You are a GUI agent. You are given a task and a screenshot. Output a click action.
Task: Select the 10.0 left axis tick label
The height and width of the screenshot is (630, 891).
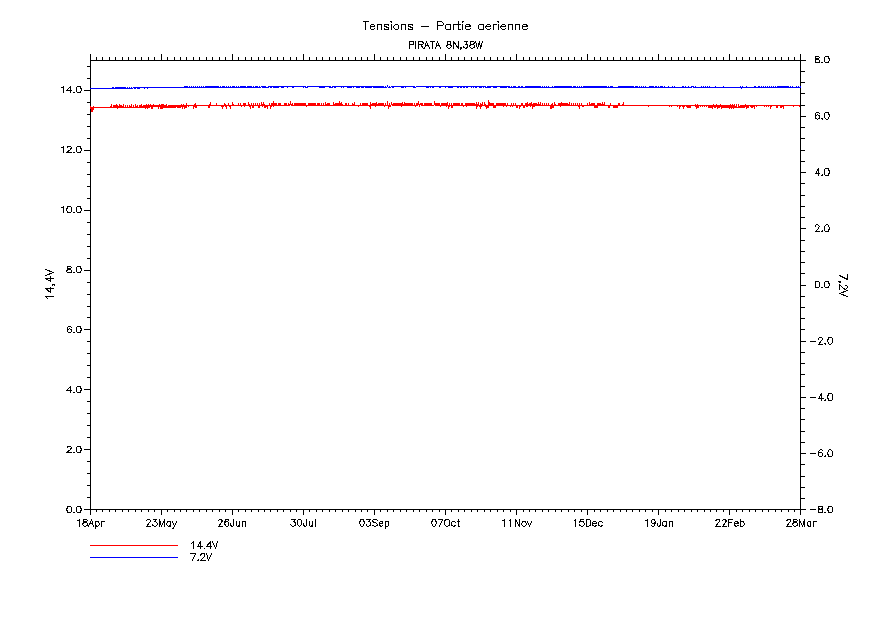70,210
